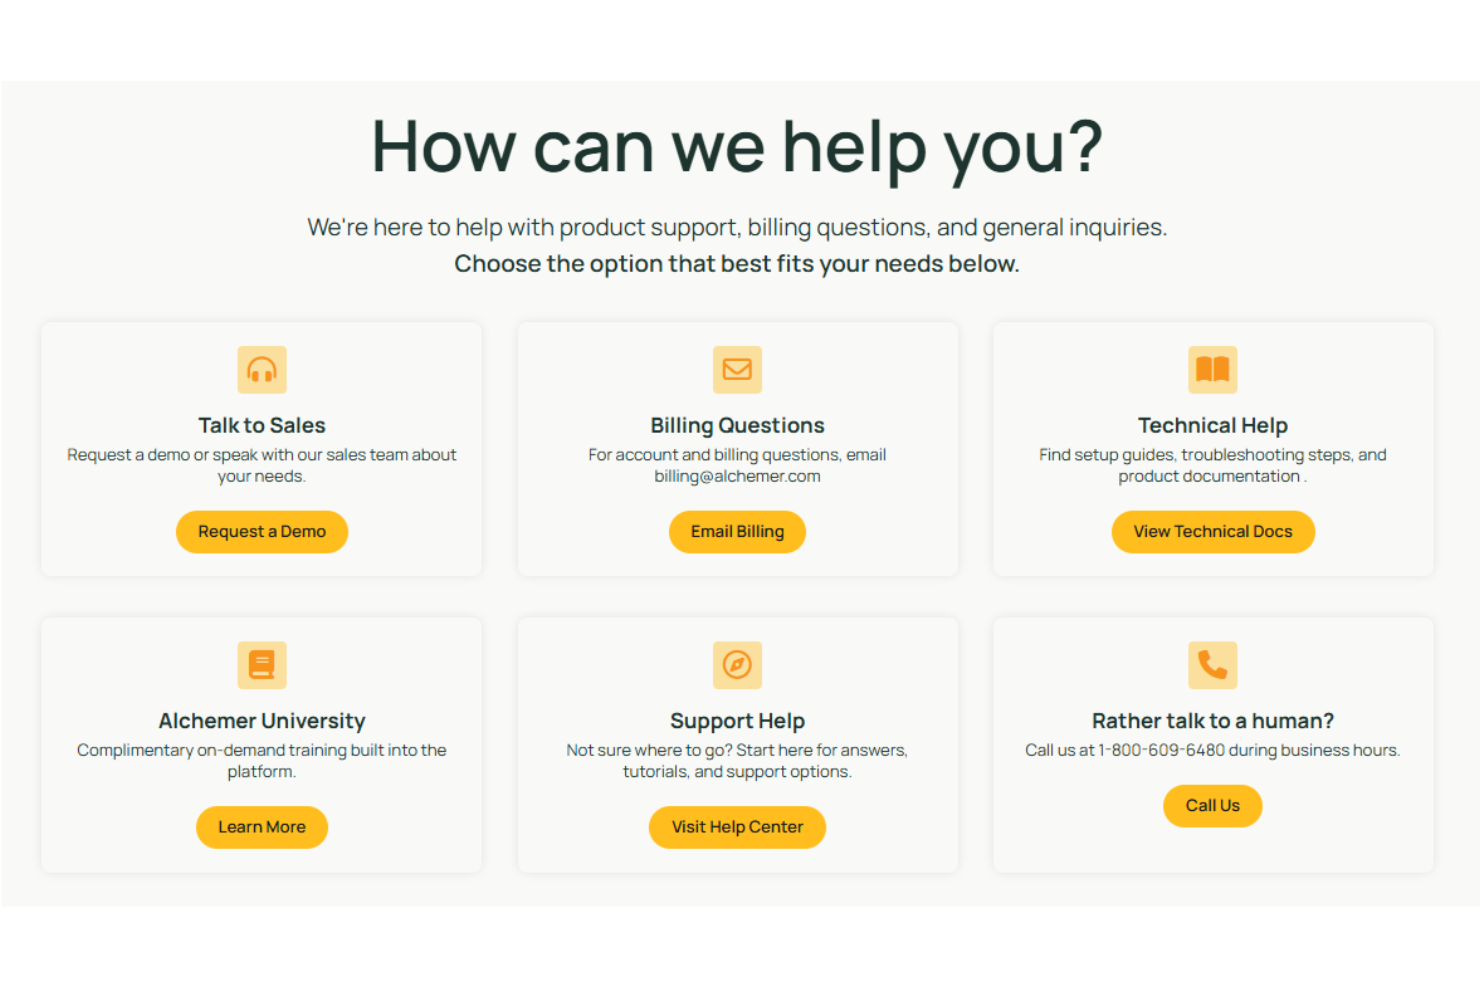Click the Support Help heading
This screenshot has width=1480, height=987.
click(737, 720)
